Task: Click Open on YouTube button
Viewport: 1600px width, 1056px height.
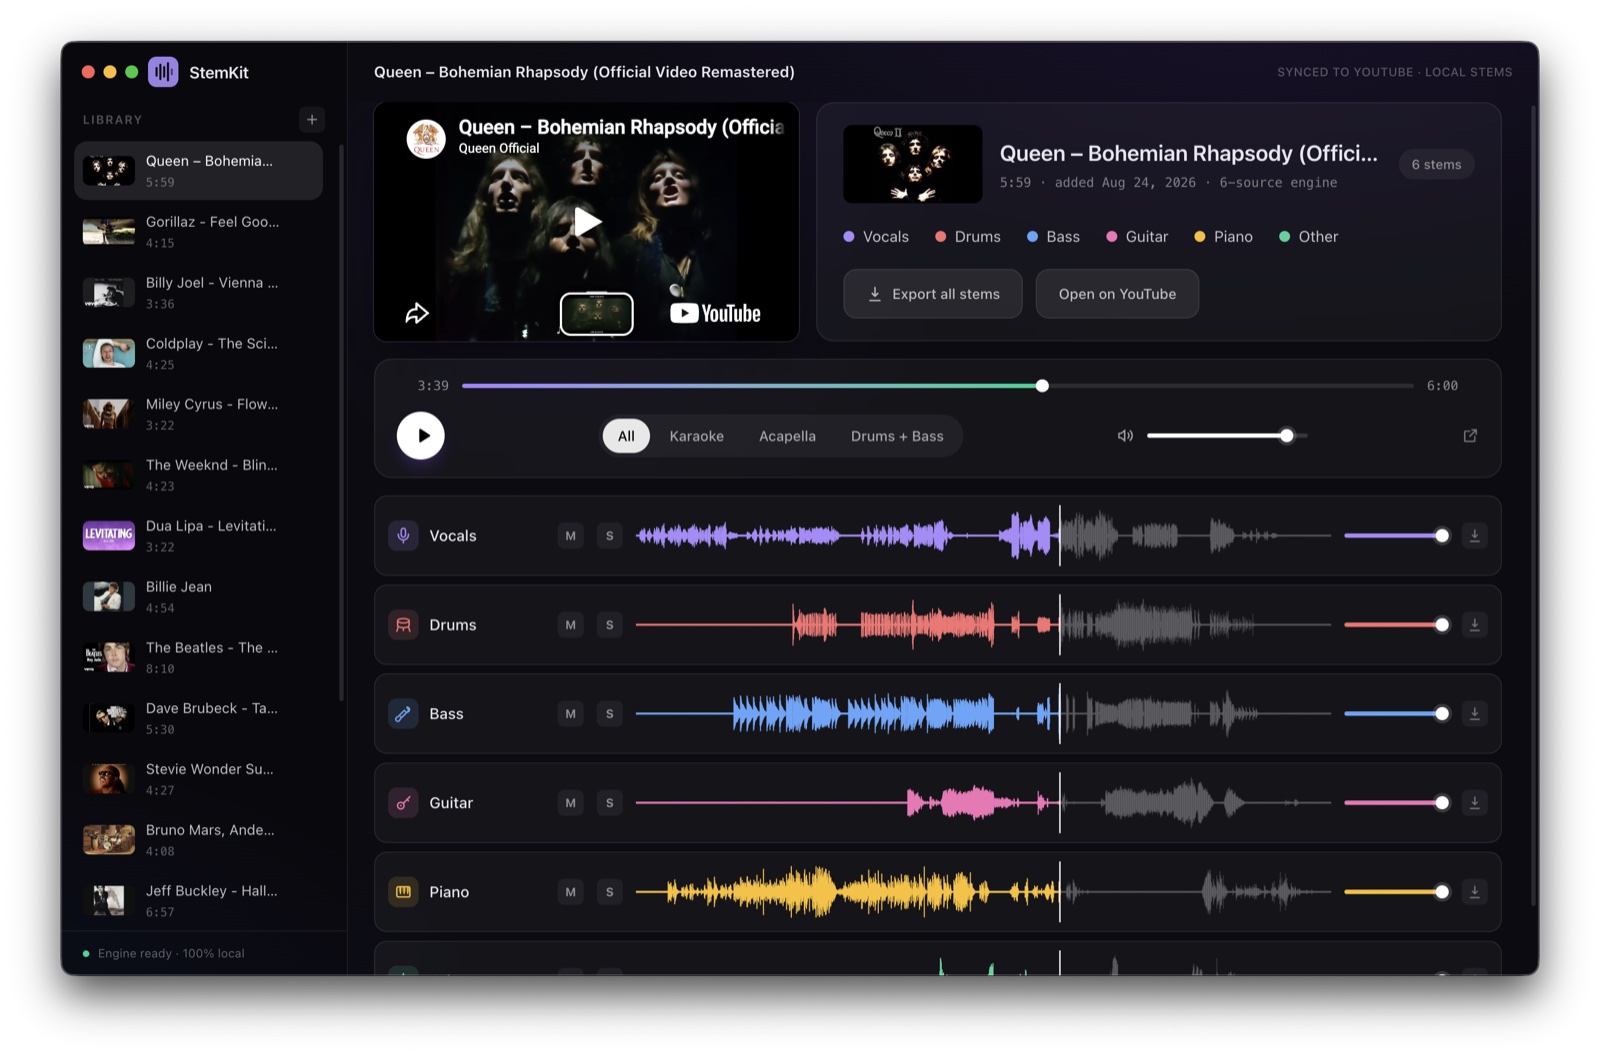Action: 1117,294
